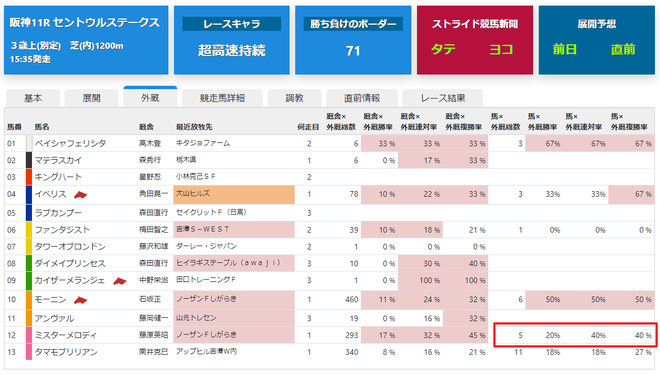Go to the 競走馬詳細 tab
Screen dimensions: 660x375
(x=222, y=98)
